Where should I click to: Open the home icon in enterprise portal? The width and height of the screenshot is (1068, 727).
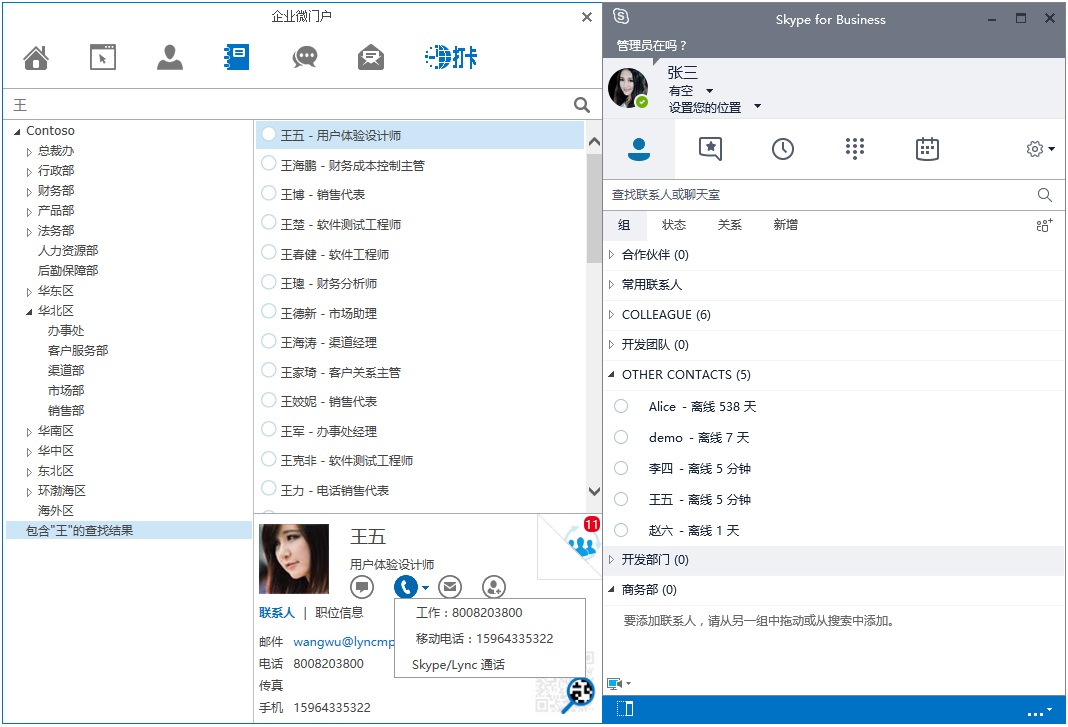36,58
